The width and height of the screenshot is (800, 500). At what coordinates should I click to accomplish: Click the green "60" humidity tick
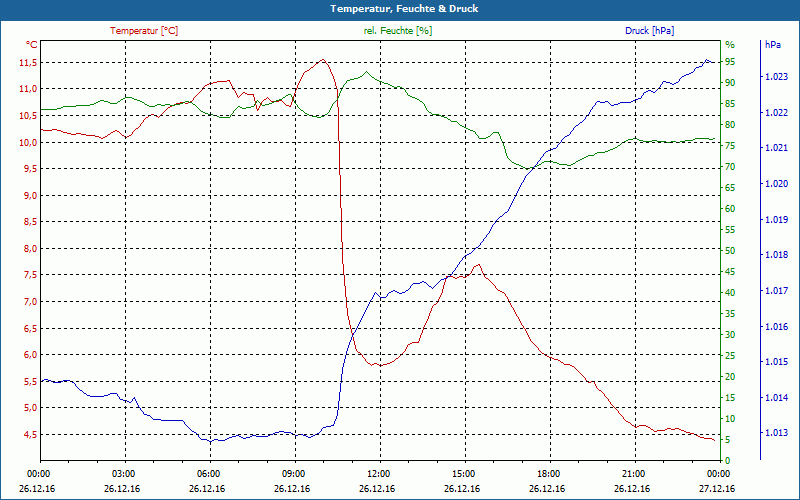coord(730,209)
